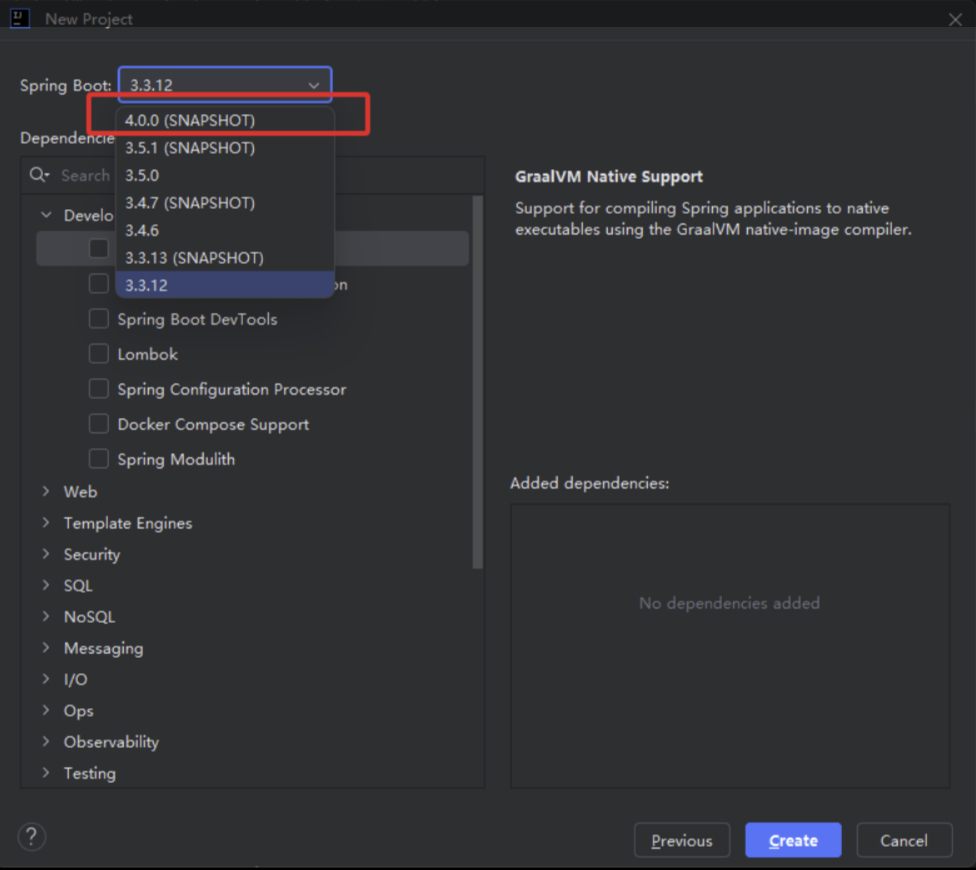
Task: Collapse the Spring Boot version dropdown
Action: [313, 86]
